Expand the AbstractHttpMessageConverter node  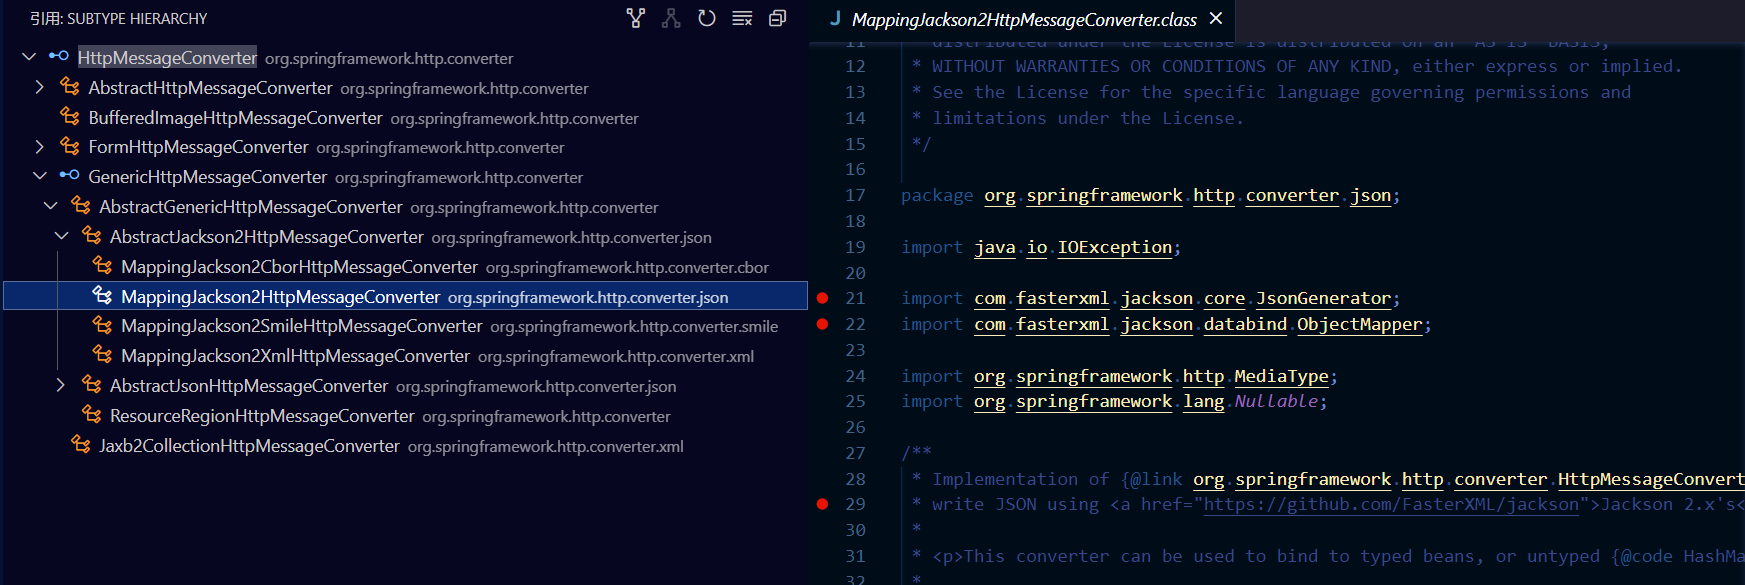[39, 87]
